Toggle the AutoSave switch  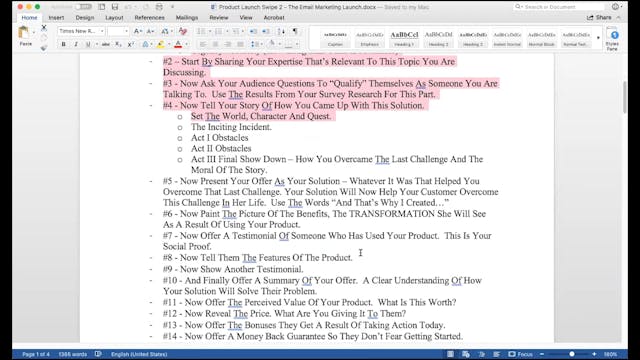[83, 7]
